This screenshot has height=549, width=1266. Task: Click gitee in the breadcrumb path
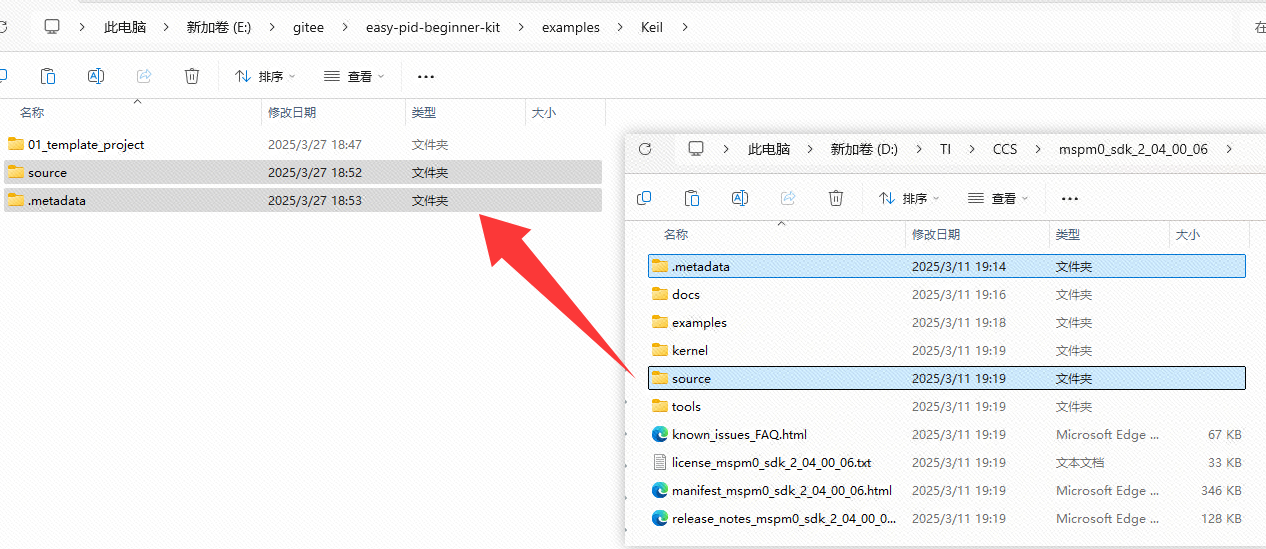coord(309,27)
